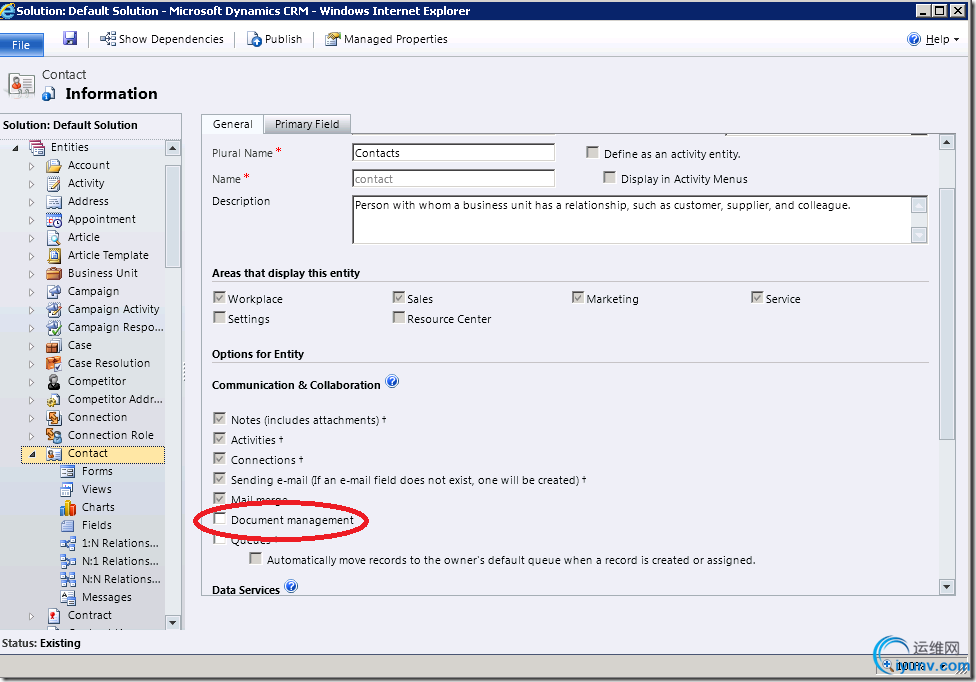Screen dimensions: 976x682
Task: Click the Managed Properties icon
Action: click(x=333, y=39)
